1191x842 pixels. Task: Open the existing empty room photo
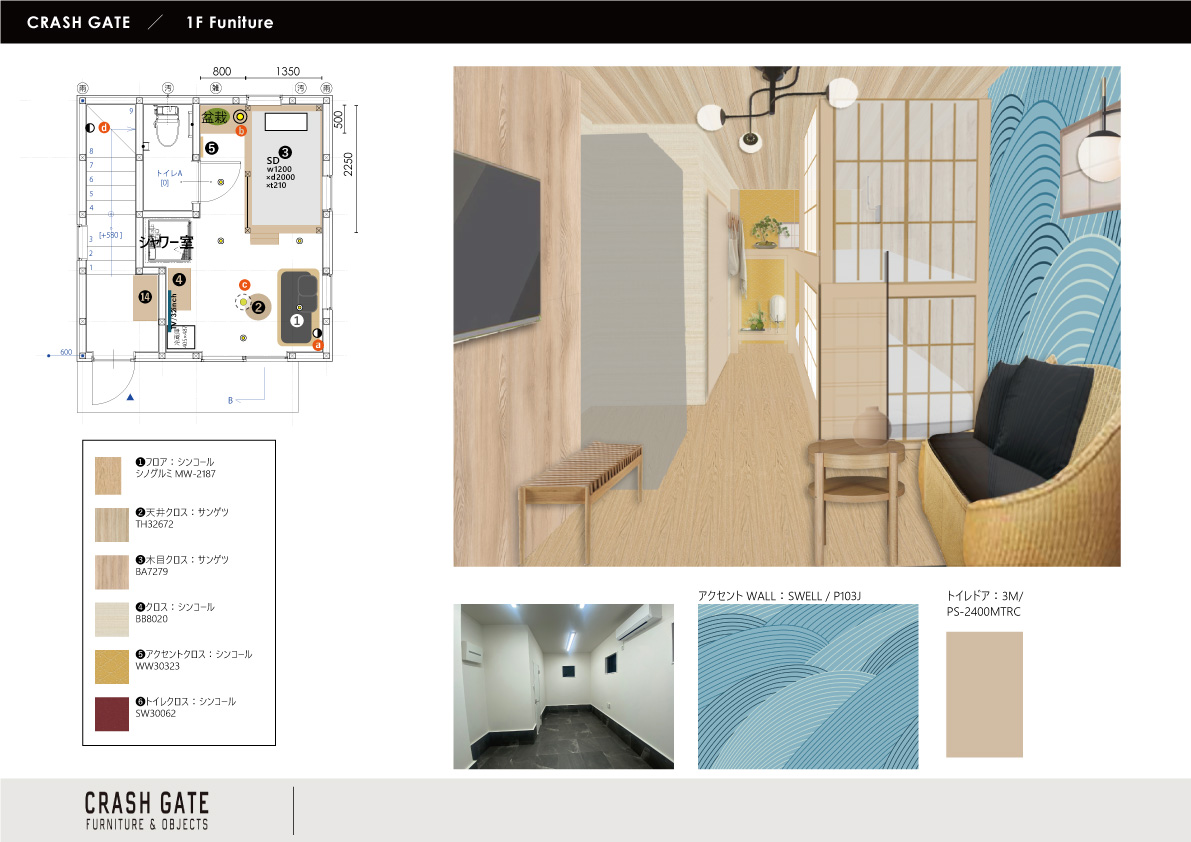pyautogui.click(x=563, y=686)
